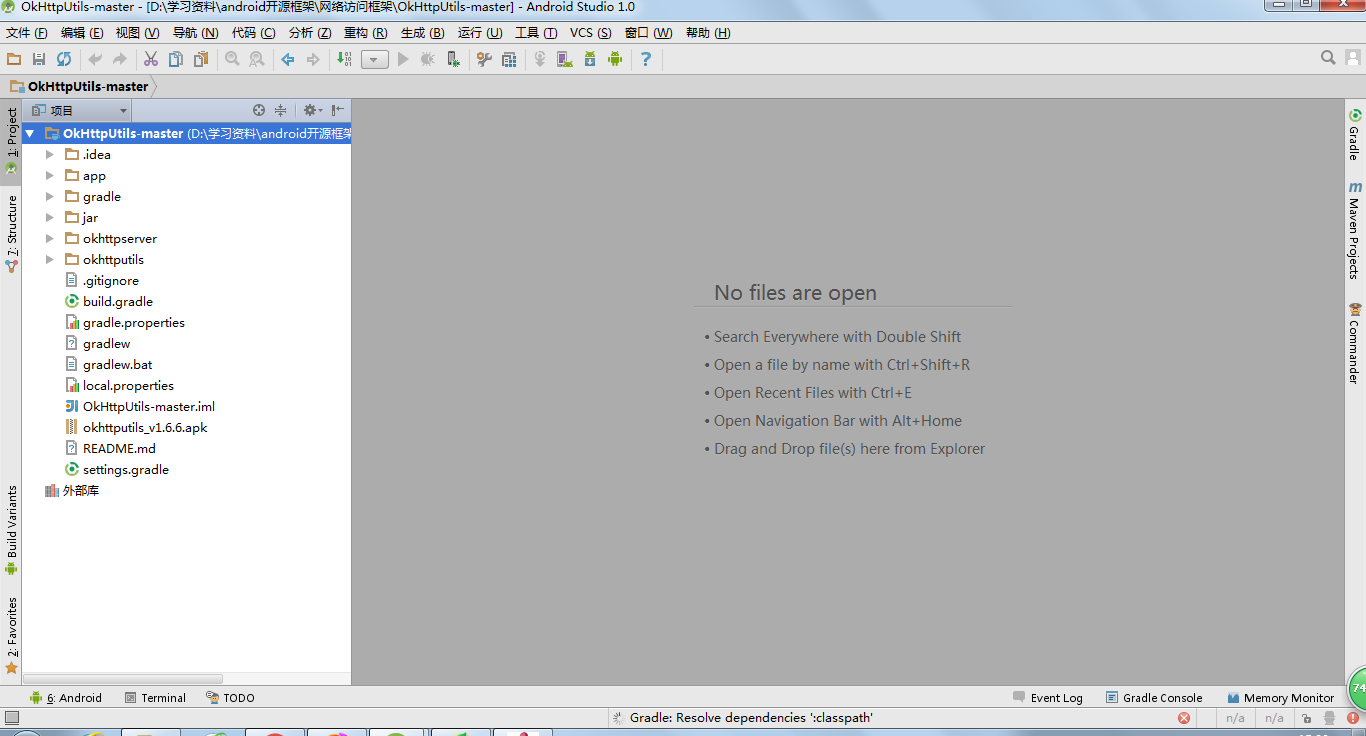The width and height of the screenshot is (1366, 736).
Task: Open the 文件 (F) menu
Action: (x=27, y=33)
